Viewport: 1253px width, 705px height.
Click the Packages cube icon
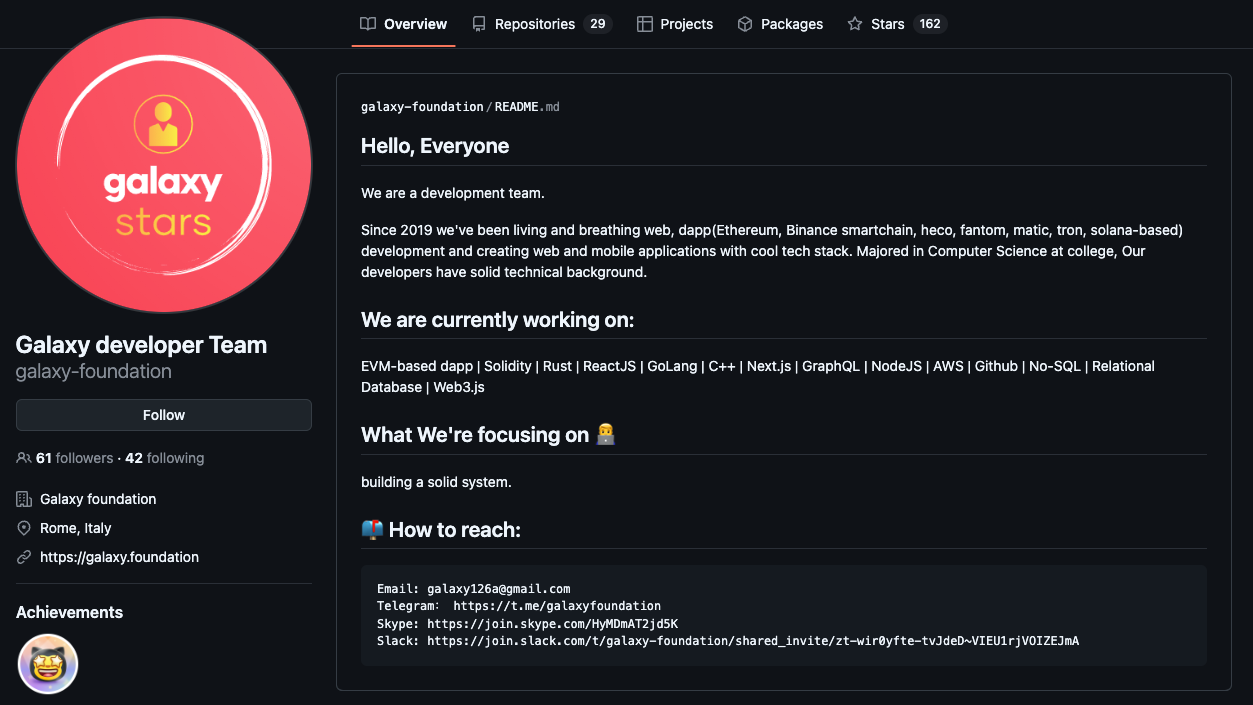point(745,24)
